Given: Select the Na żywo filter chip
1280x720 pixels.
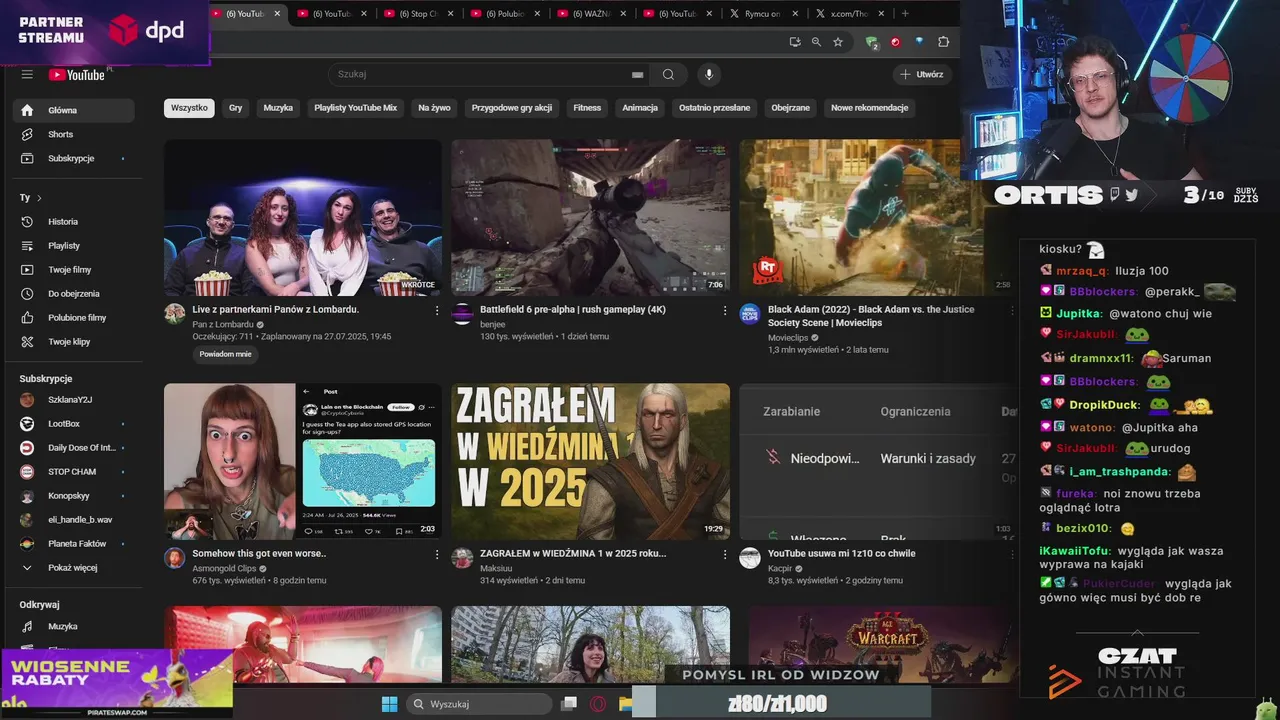Looking at the screenshot, I should pos(434,108).
